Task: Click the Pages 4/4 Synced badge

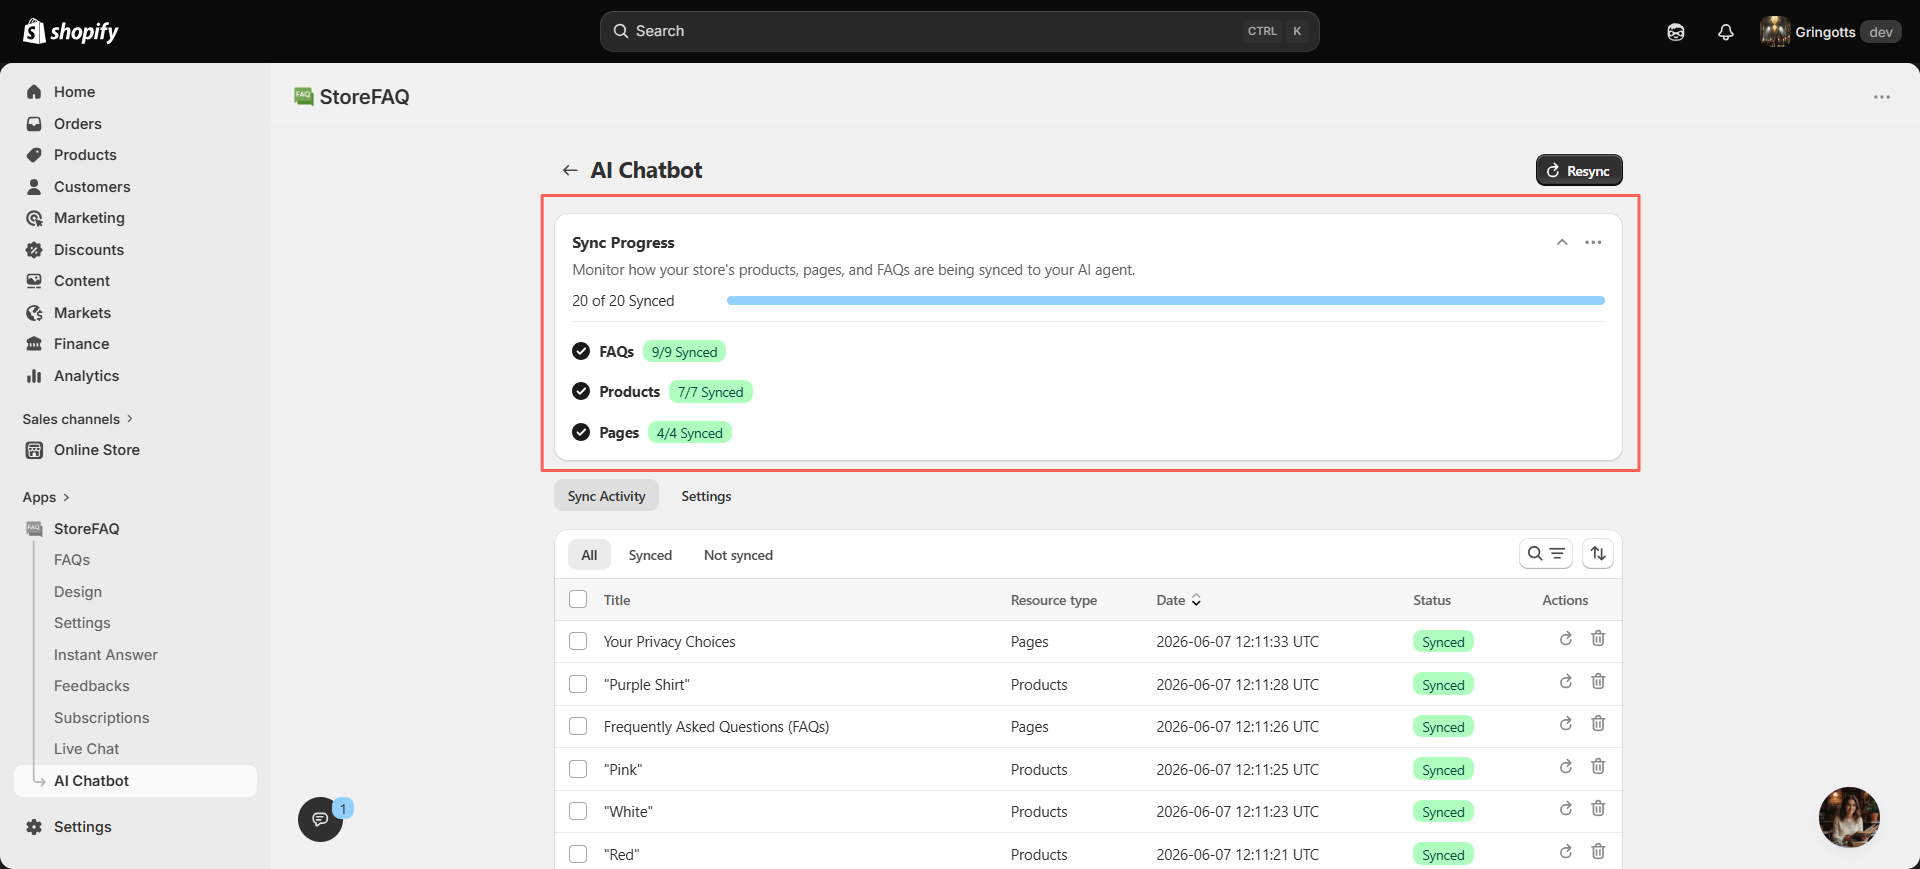Action: point(690,433)
